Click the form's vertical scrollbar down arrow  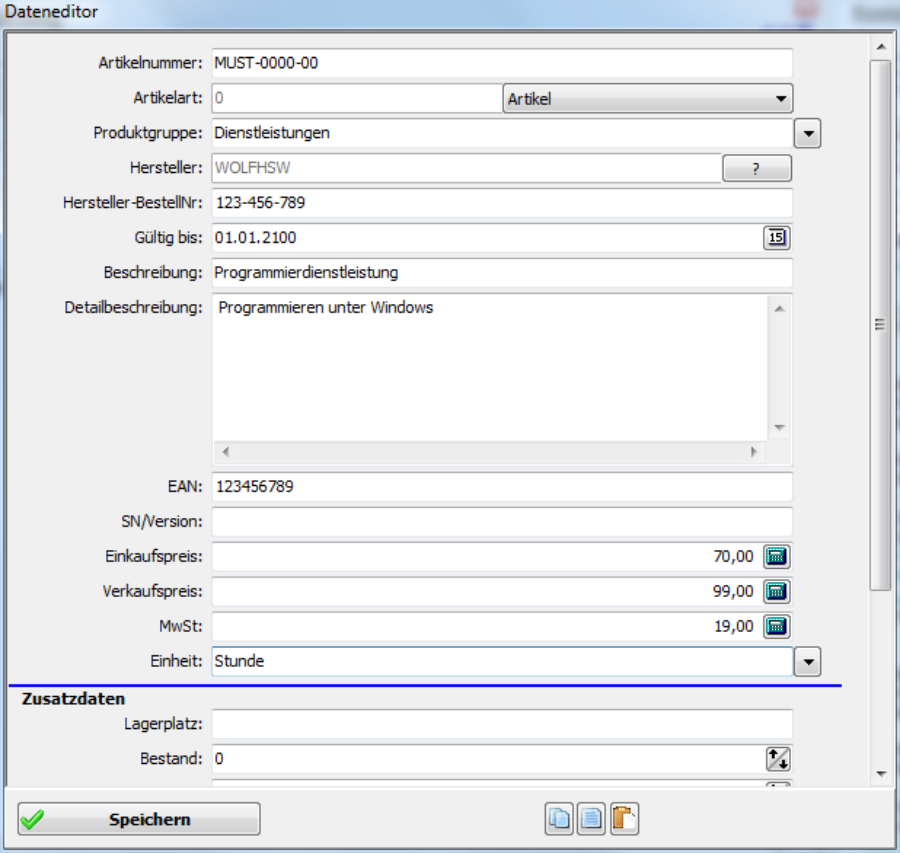click(x=880, y=773)
